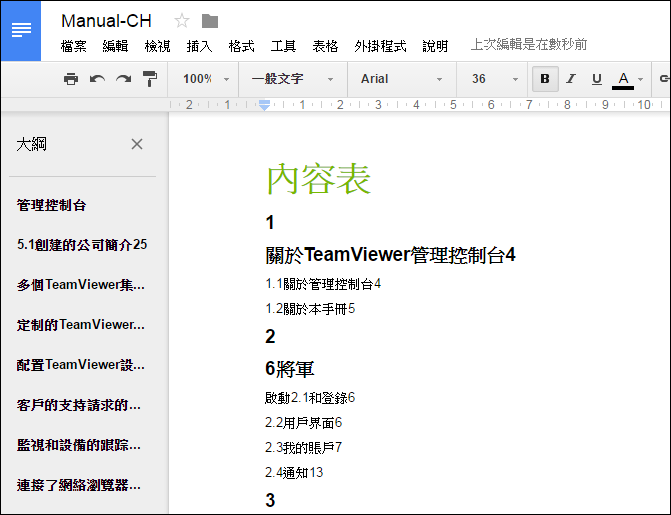The image size is (671, 515).
Task: Jump to 定制的TeamViewer... outline entry
Action: (x=80, y=324)
